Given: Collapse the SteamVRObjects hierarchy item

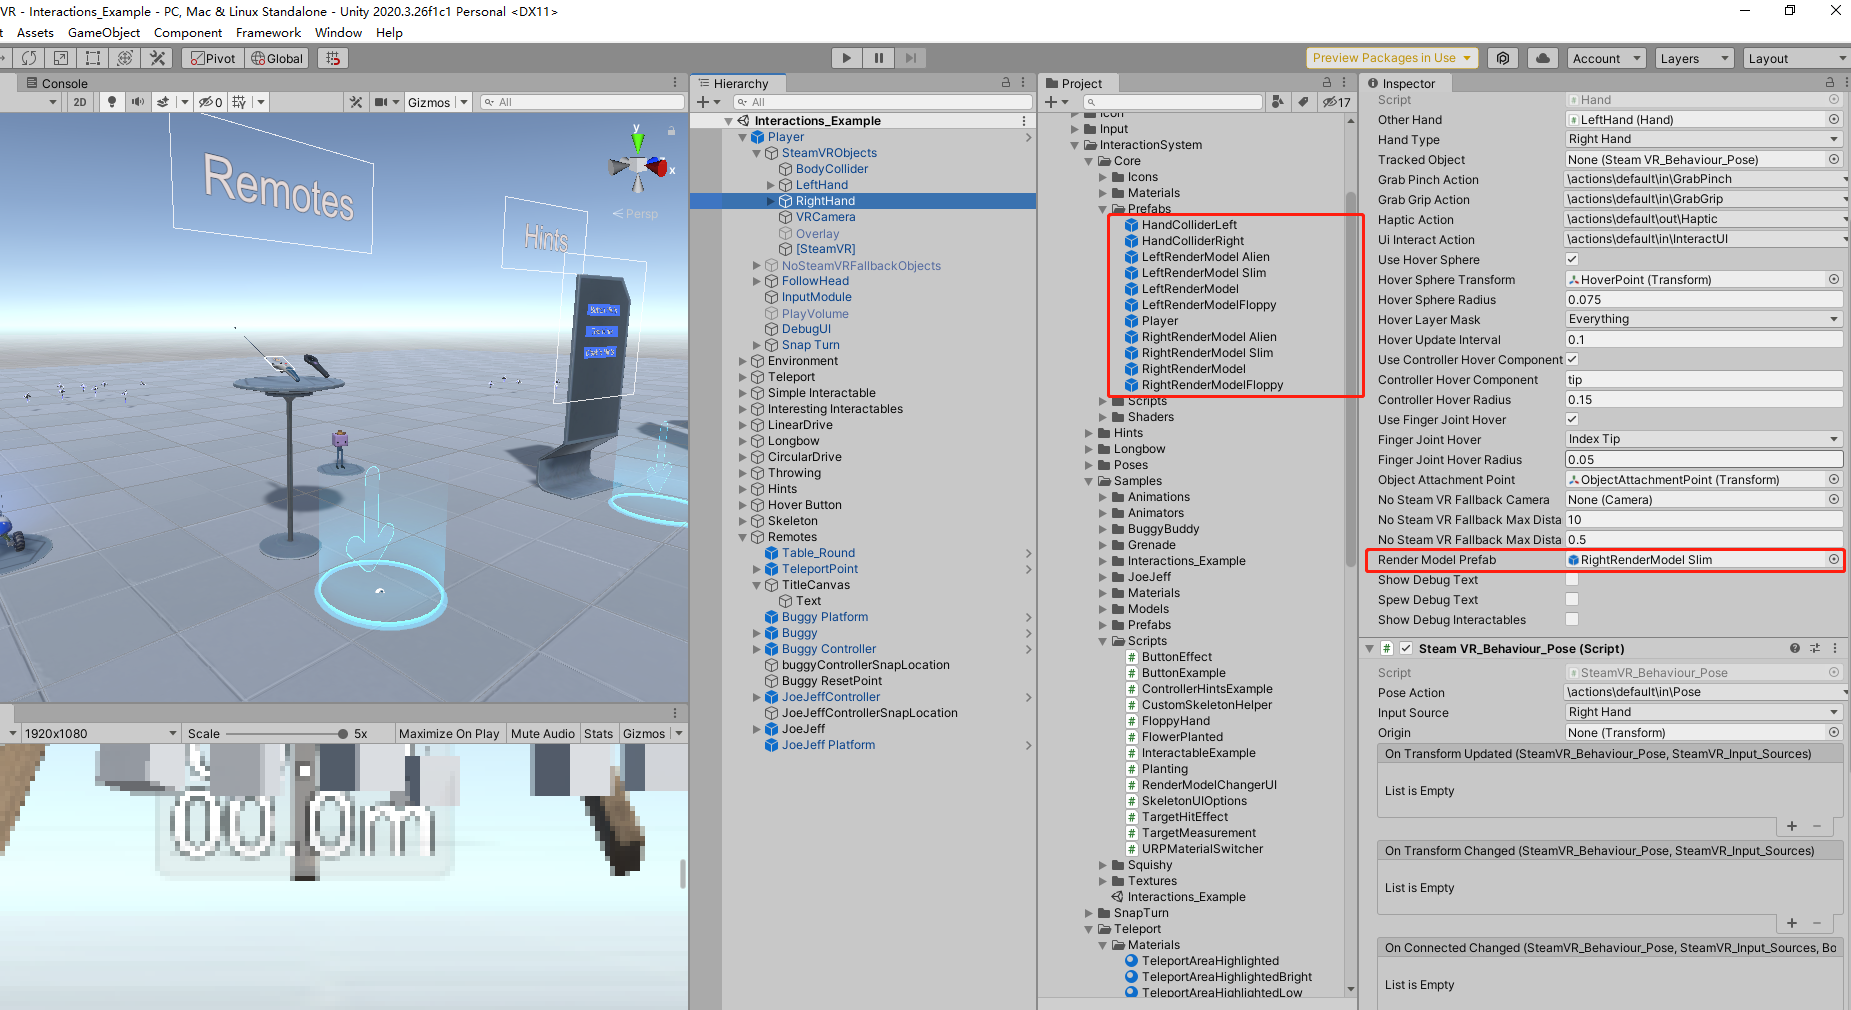Looking at the screenshot, I should pos(757,152).
